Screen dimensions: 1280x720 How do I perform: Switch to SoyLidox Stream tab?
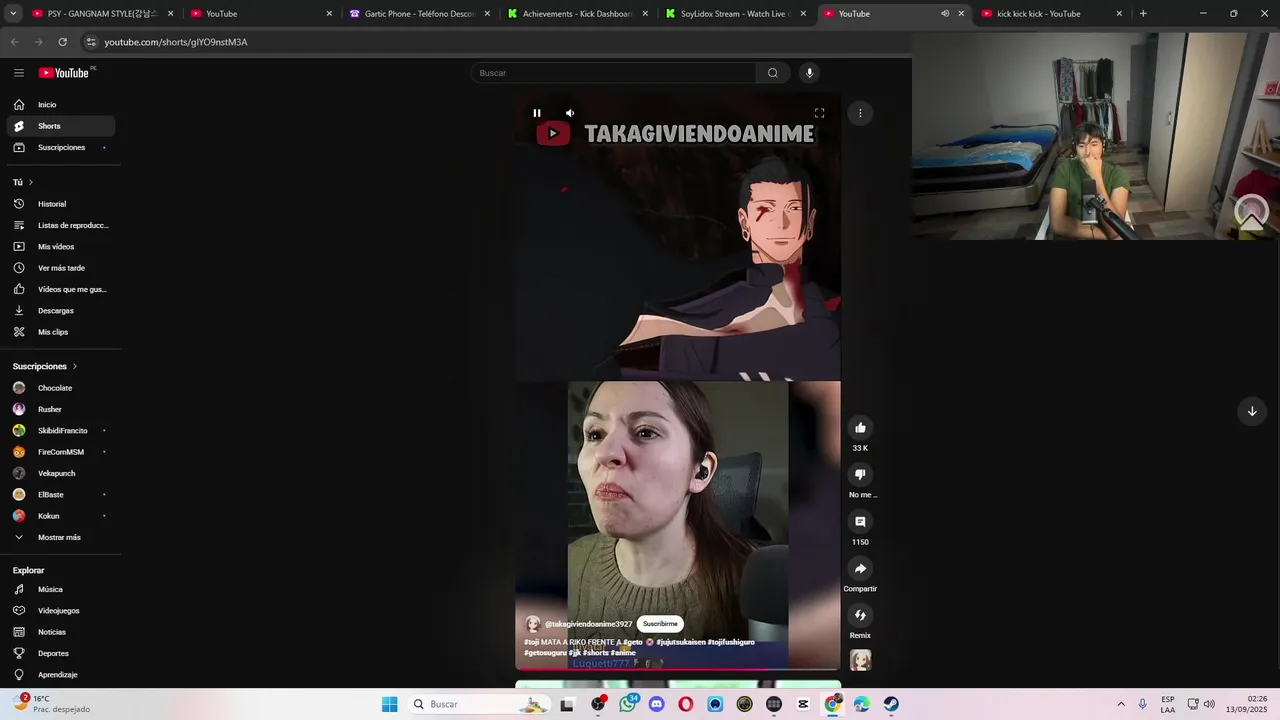tap(736, 14)
